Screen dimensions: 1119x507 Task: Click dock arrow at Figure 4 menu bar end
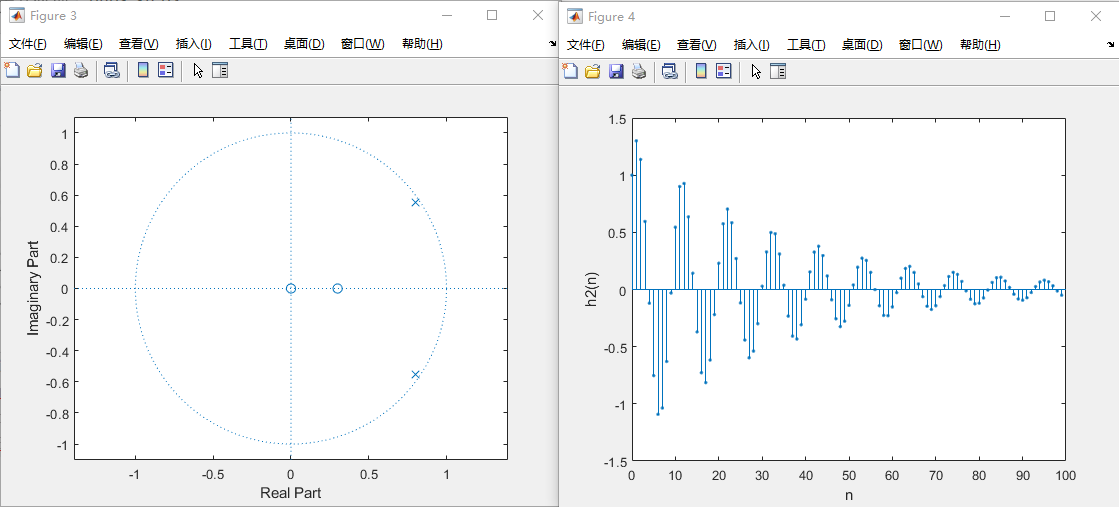pos(1110,44)
